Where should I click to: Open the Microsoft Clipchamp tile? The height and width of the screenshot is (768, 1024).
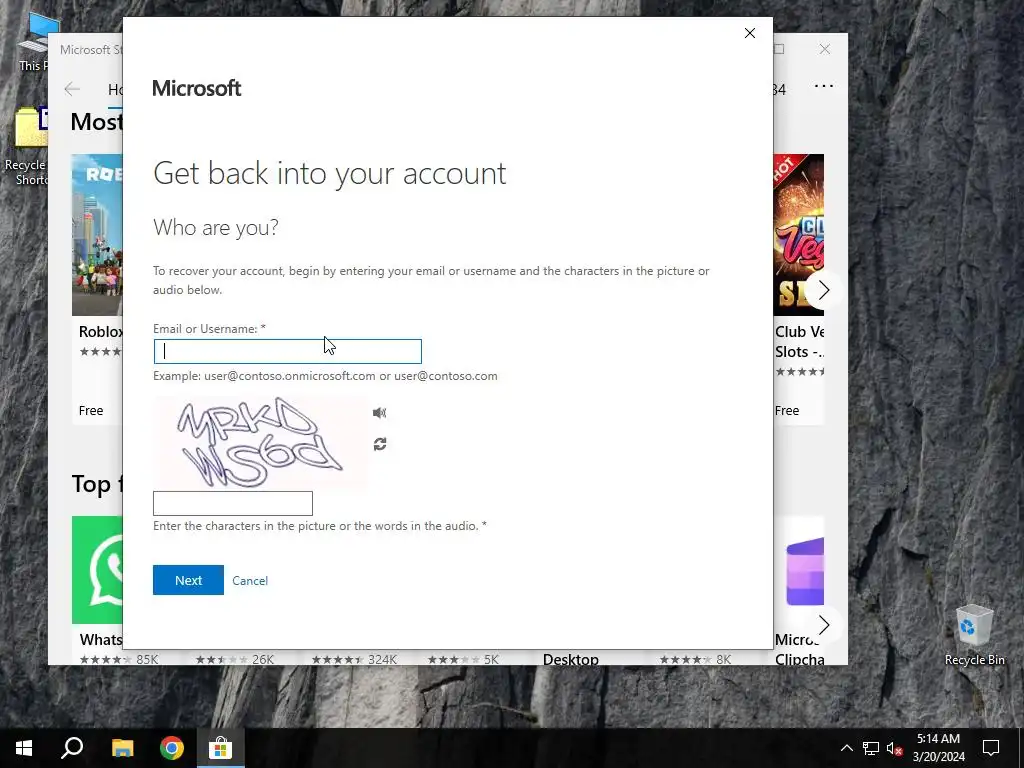799,590
